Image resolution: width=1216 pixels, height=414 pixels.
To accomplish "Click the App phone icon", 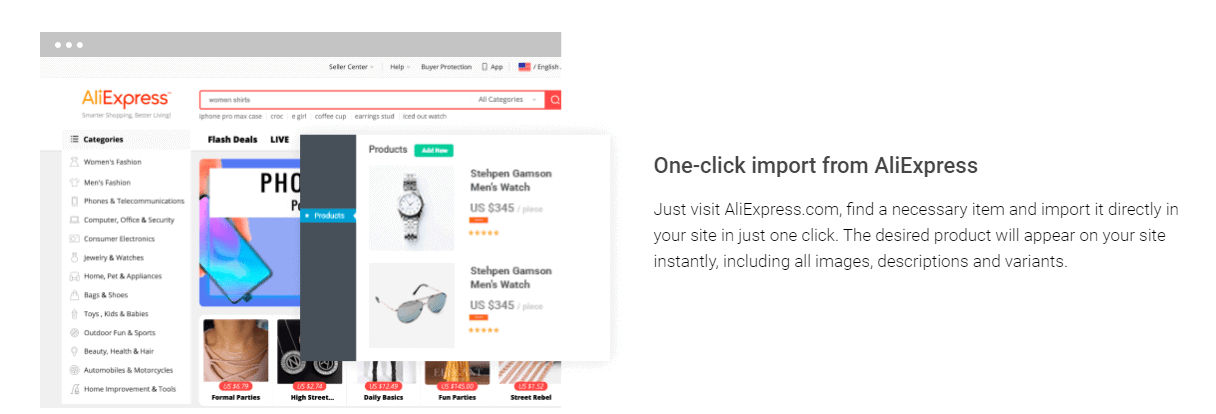I will (485, 67).
